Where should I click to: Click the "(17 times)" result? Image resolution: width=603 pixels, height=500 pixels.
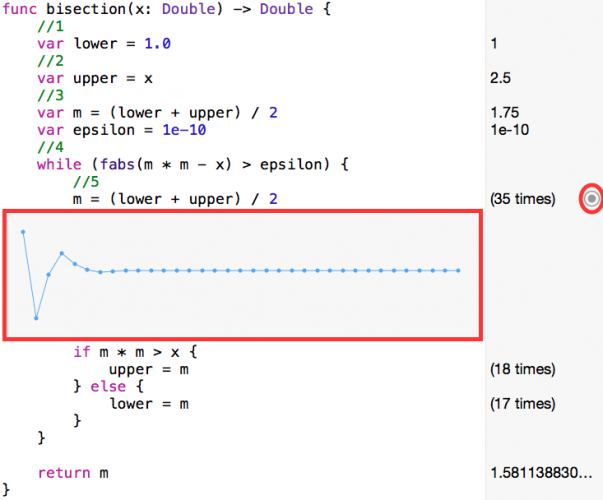pos(523,404)
